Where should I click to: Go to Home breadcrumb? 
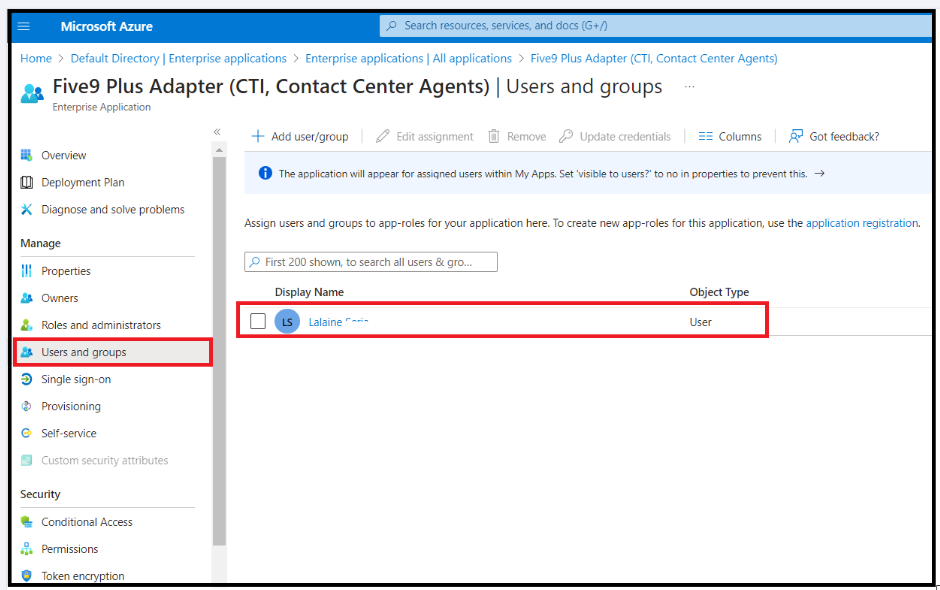pyautogui.click(x=36, y=58)
